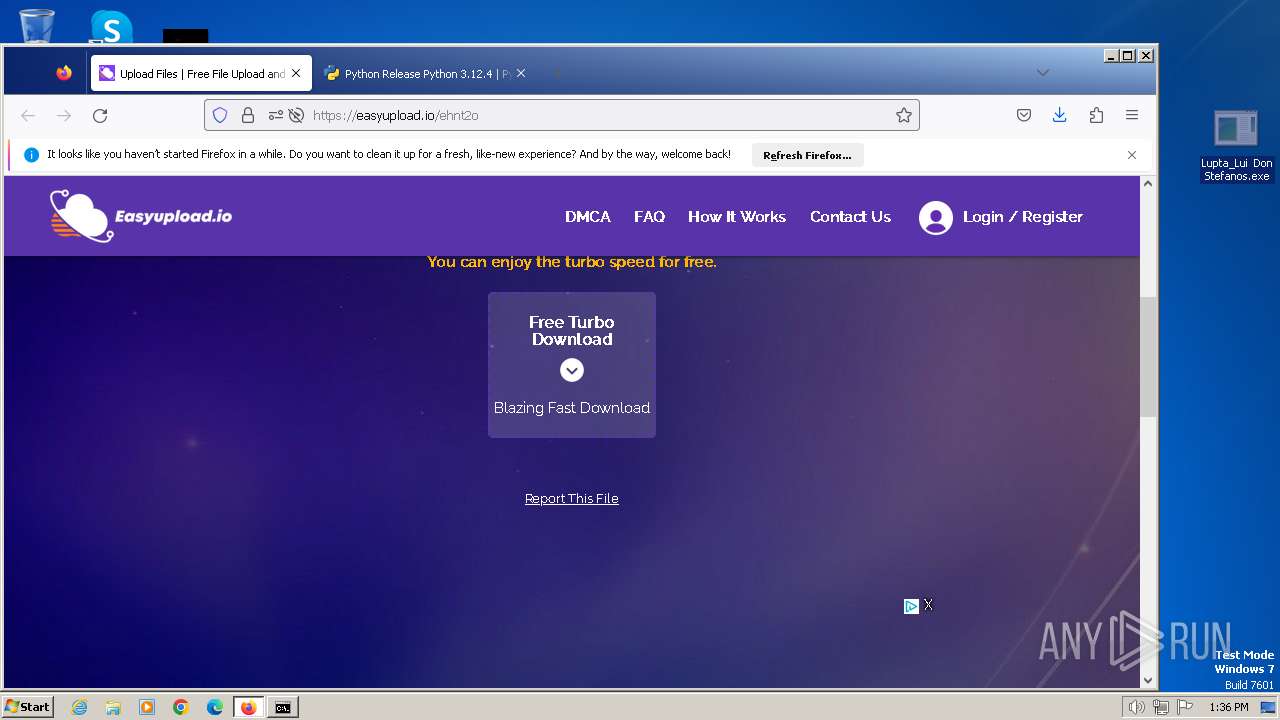This screenshot has width=1280, height=720.
Task: Expand the list all tabs dropdown
Action: coord(1043,73)
